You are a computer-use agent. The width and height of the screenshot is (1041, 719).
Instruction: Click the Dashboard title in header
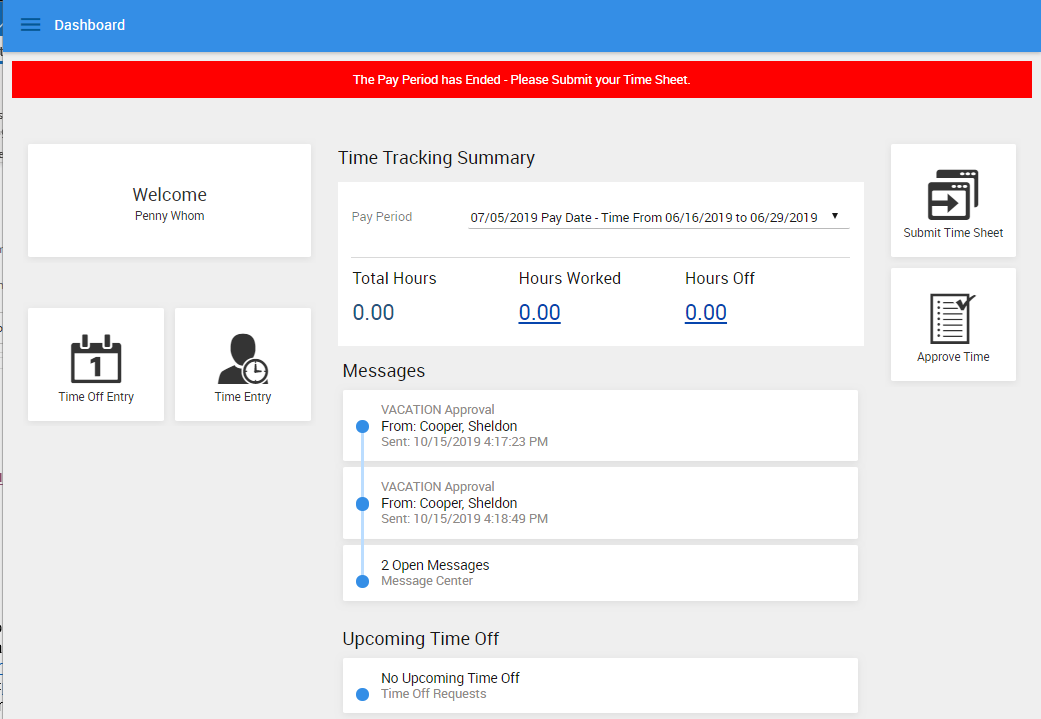pyautogui.click(x=90, y=25)
